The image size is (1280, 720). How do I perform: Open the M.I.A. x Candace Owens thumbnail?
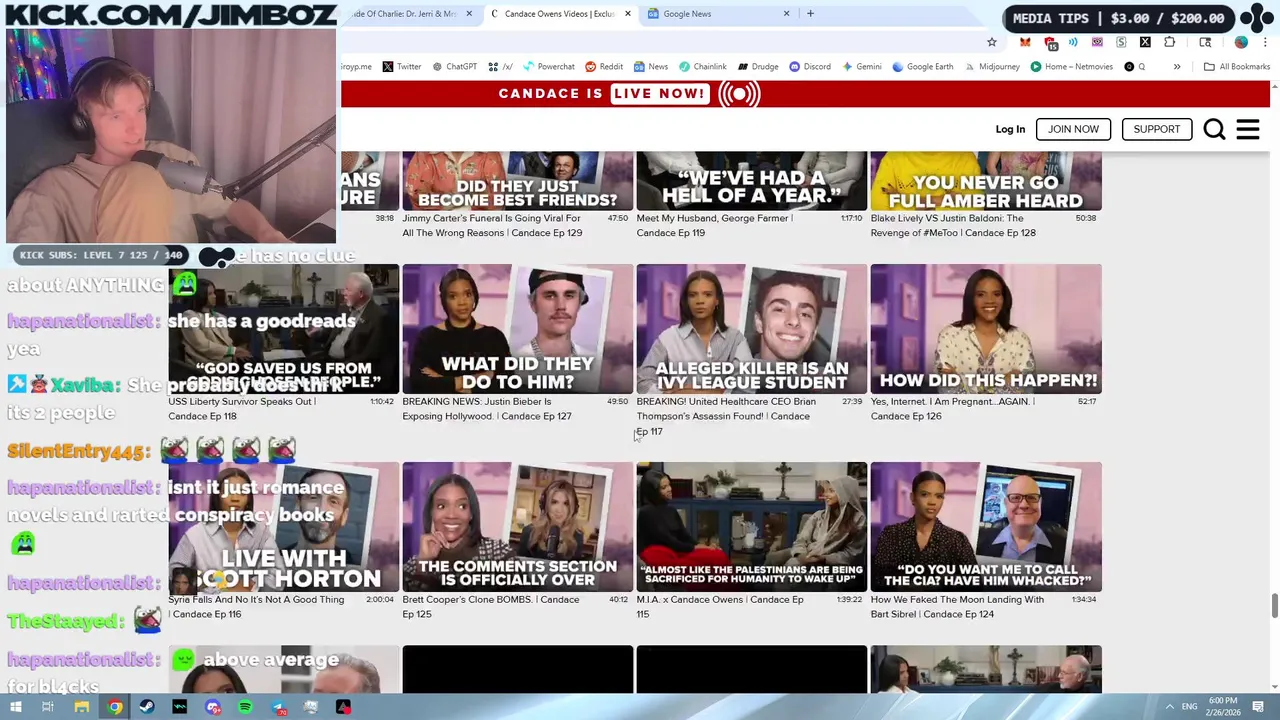(751, 527)
